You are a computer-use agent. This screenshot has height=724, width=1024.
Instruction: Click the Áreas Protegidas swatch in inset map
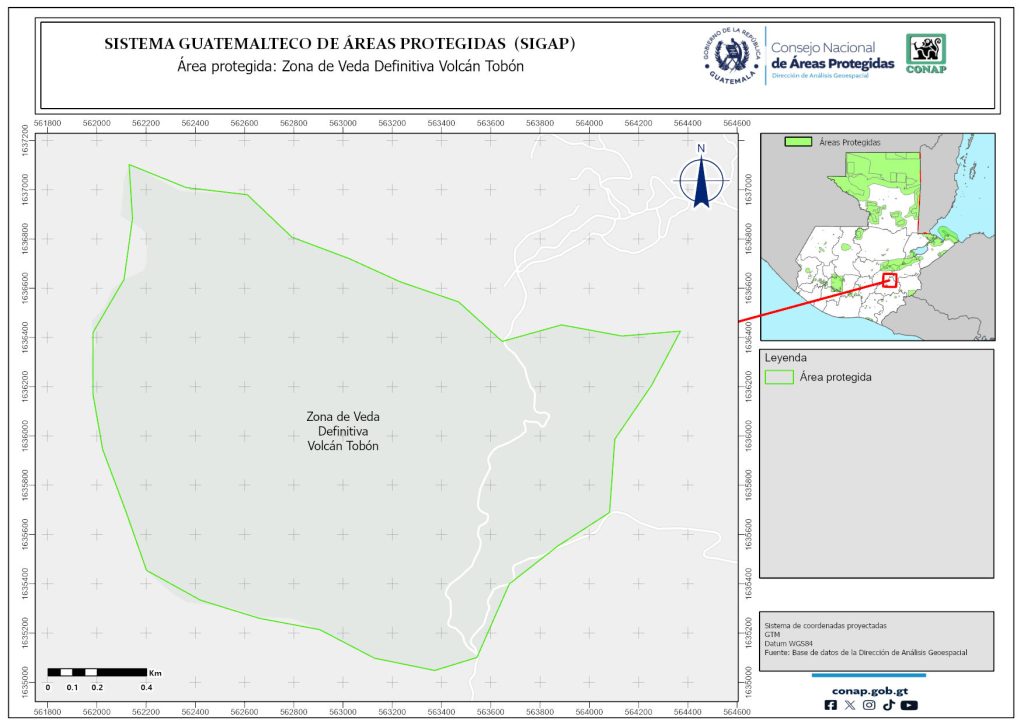(798, 143)
